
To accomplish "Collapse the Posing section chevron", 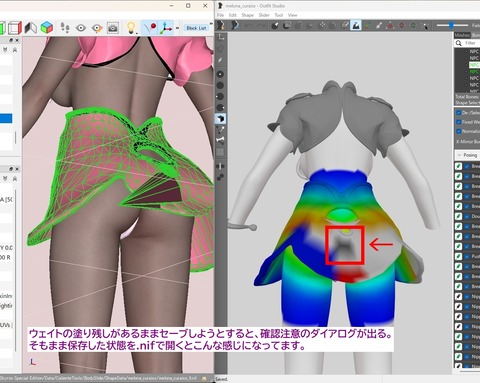I will [x=459, y=155].
